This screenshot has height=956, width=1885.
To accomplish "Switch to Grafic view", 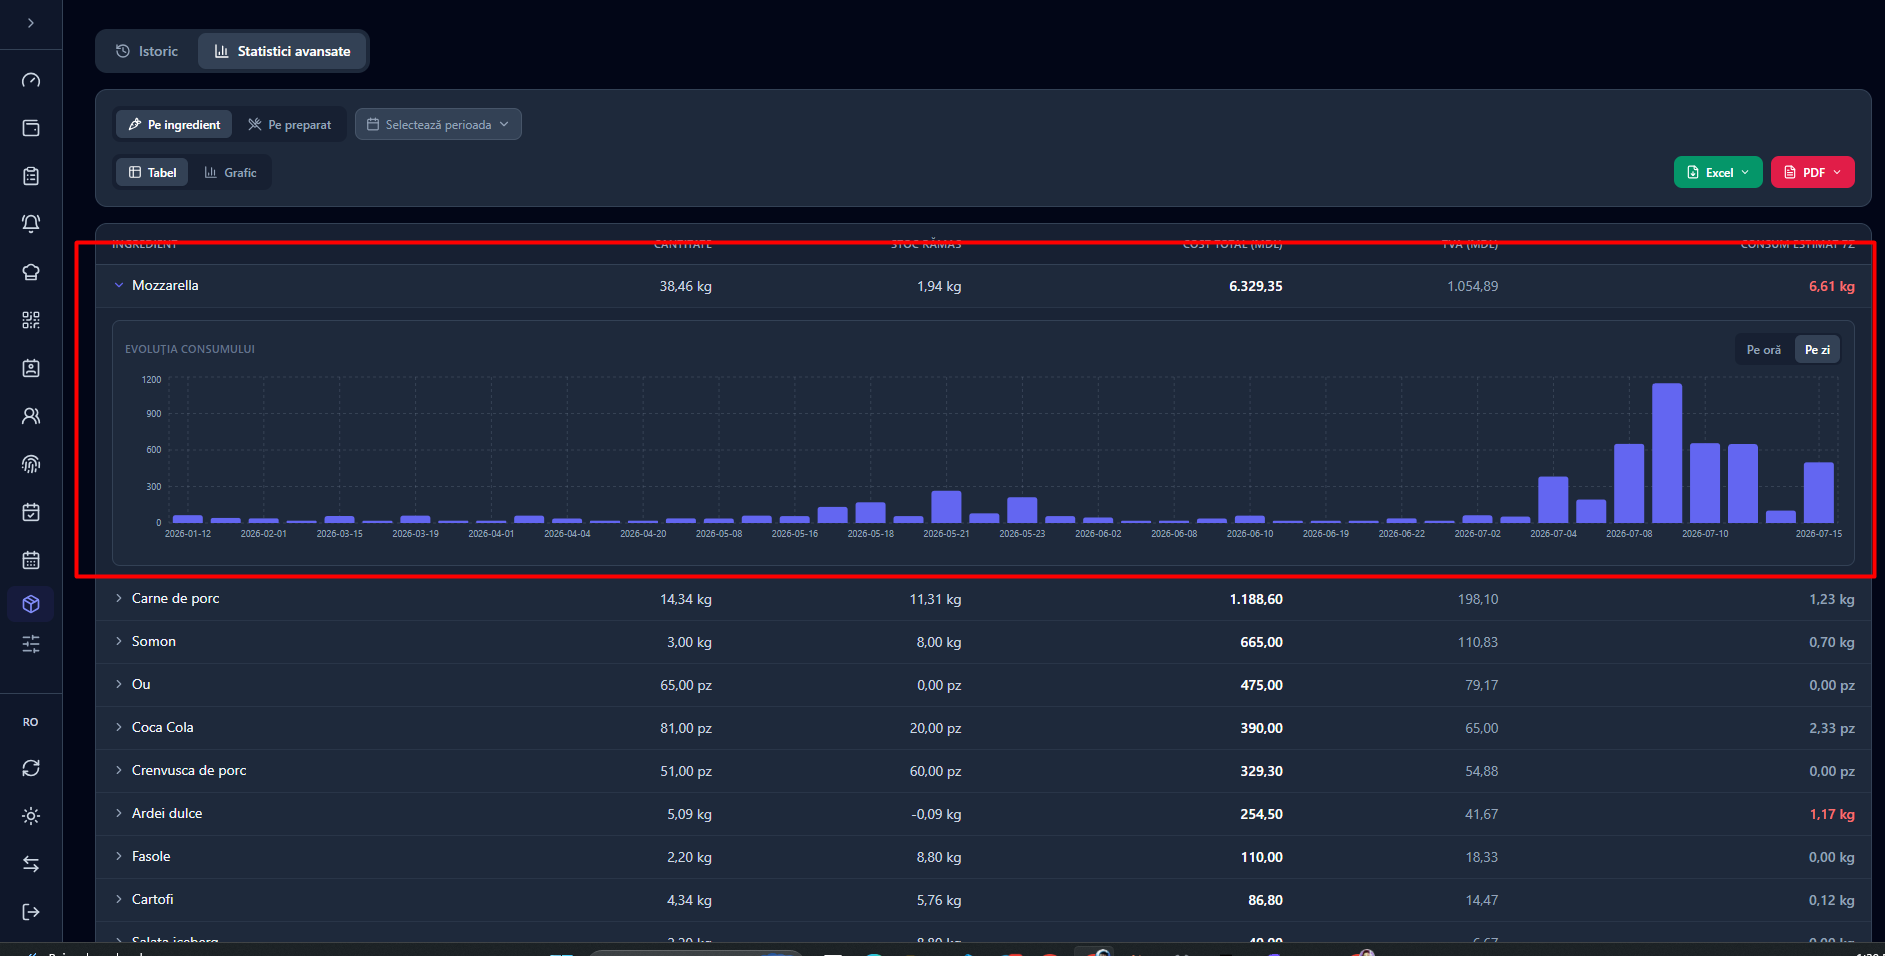I will click(231, 173).
